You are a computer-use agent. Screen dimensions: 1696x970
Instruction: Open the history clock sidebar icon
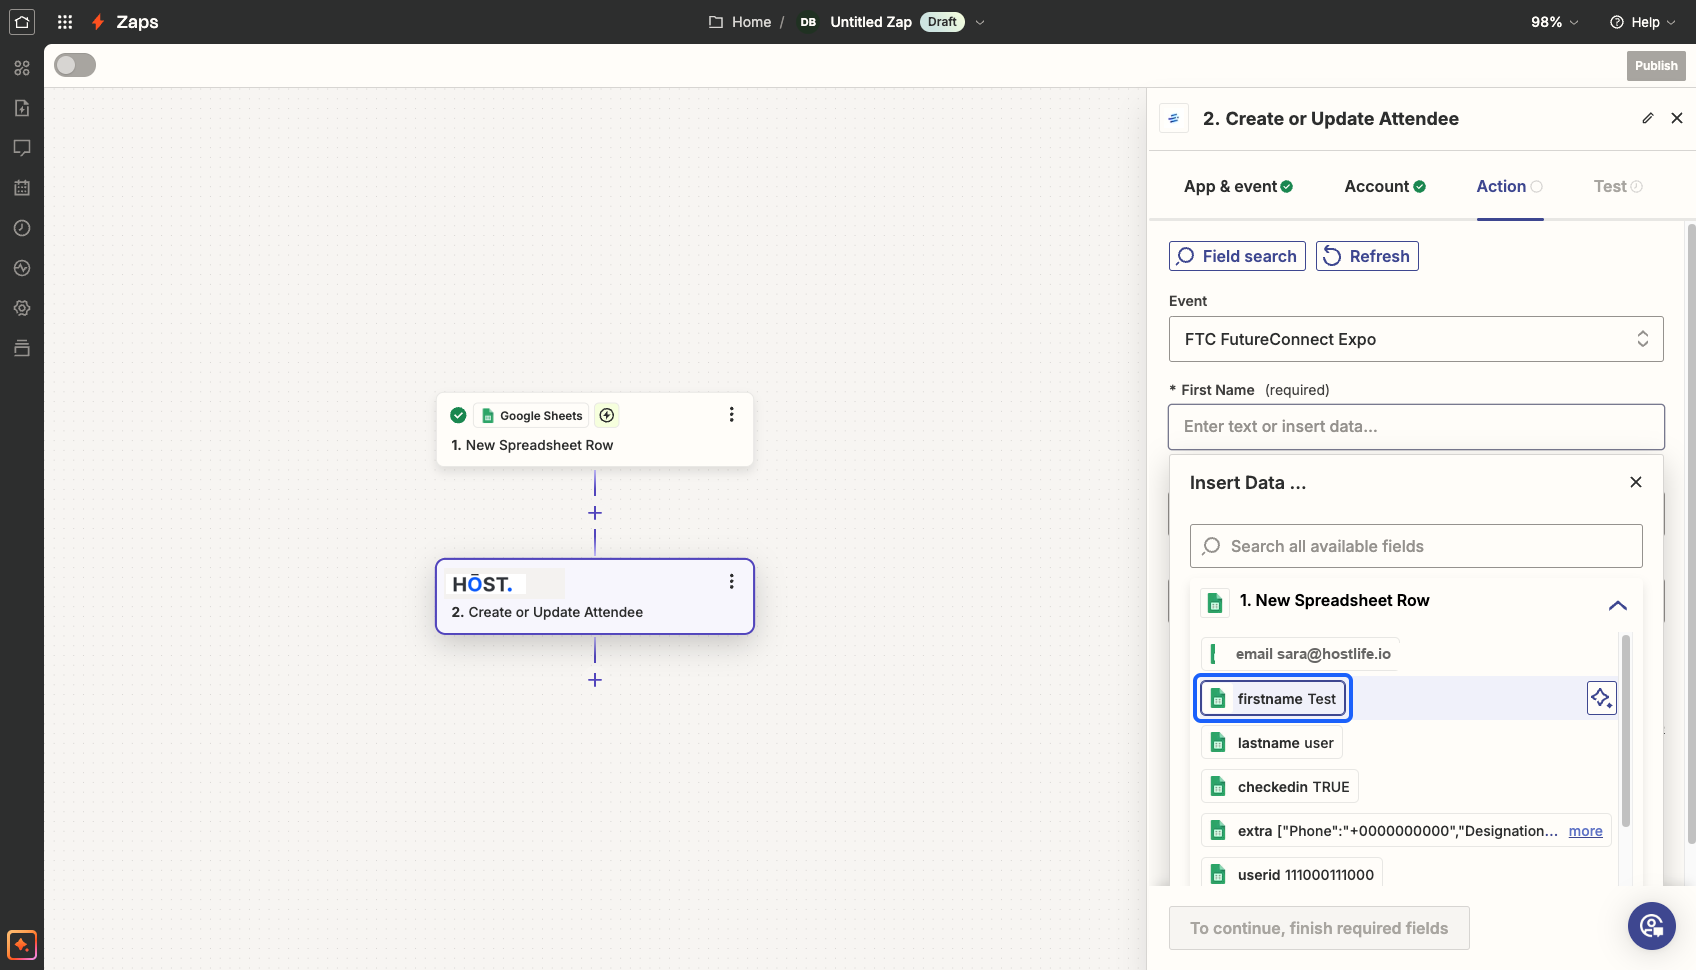(22, 228)
